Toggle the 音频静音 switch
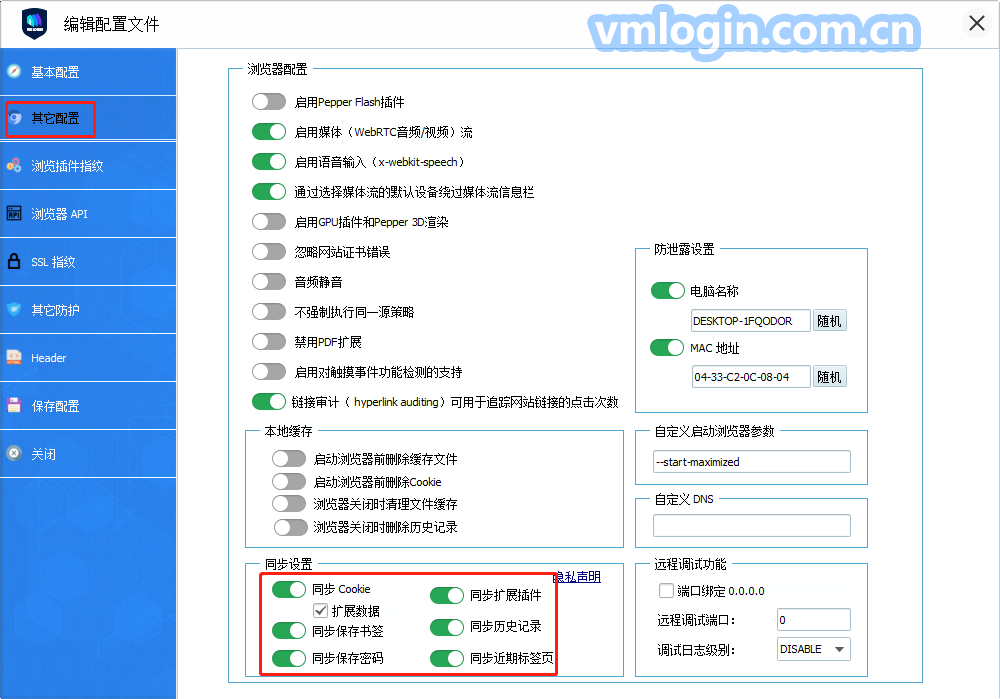 (x=269, y=282)
